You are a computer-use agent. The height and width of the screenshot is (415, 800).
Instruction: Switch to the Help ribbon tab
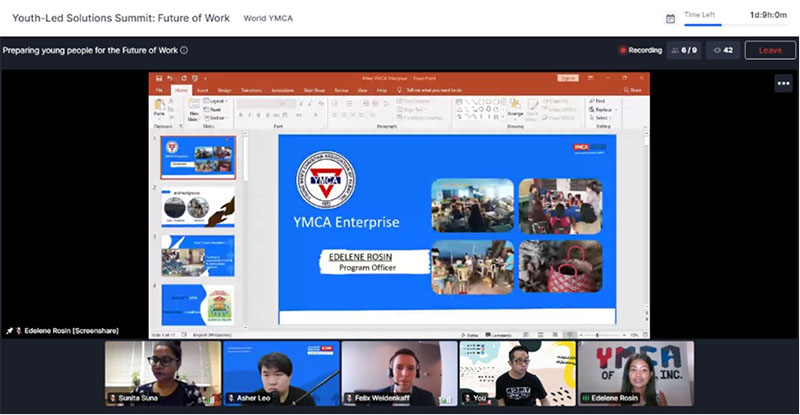381,90
